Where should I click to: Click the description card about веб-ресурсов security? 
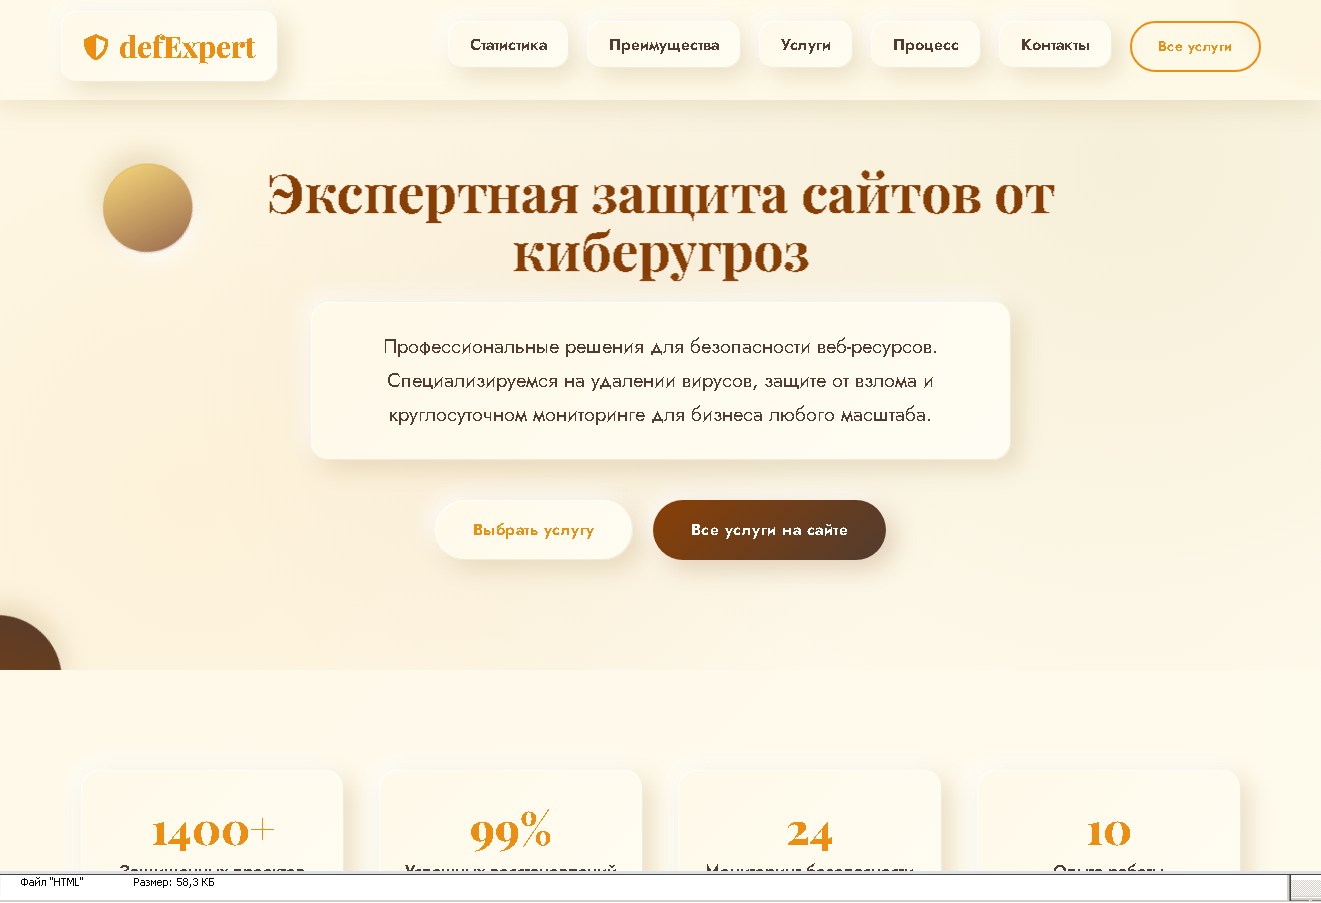coord(660,380)
